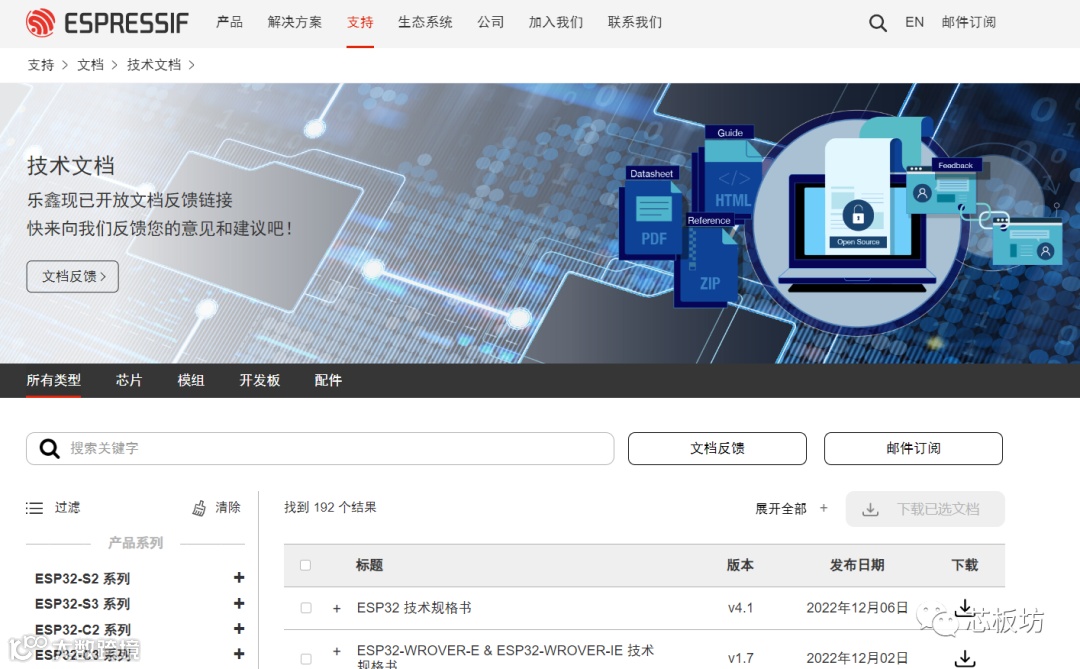Expand the ESP32-C3 系列 filter

(239, 653)
